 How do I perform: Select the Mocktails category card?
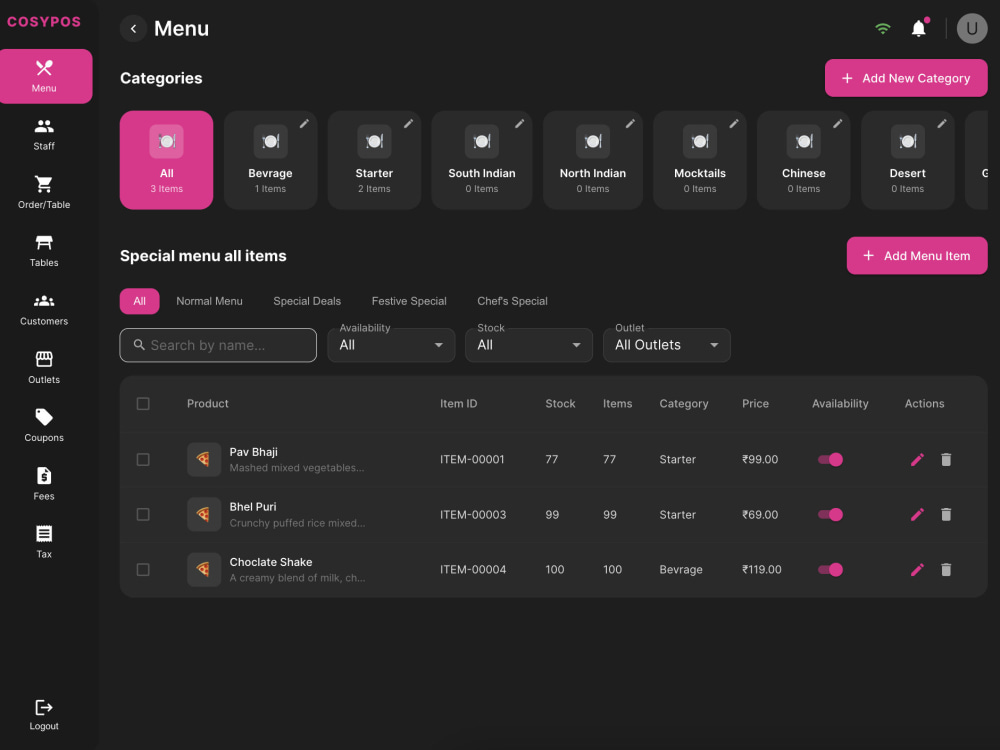click(x=700, y=160)
